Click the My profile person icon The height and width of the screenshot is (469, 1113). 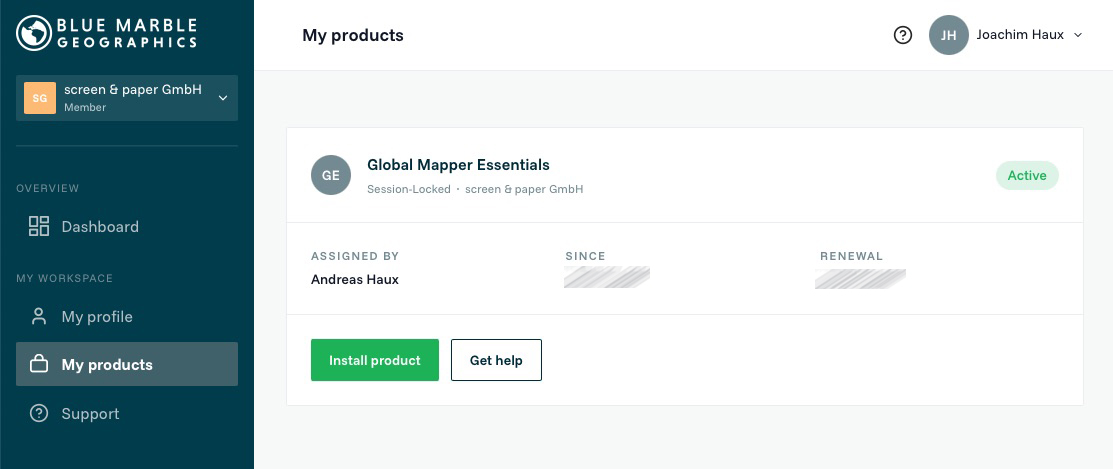[x=38, y=316]
